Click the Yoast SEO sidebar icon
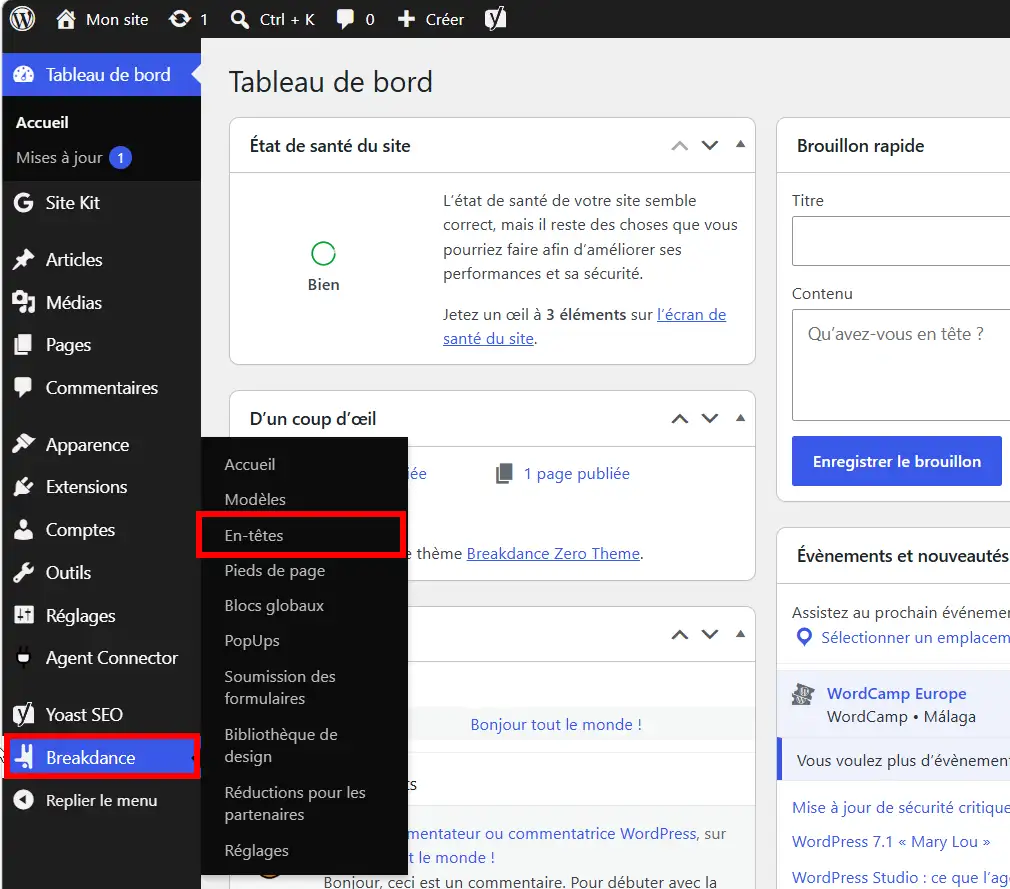1010x889 pixels. (24, 714)
